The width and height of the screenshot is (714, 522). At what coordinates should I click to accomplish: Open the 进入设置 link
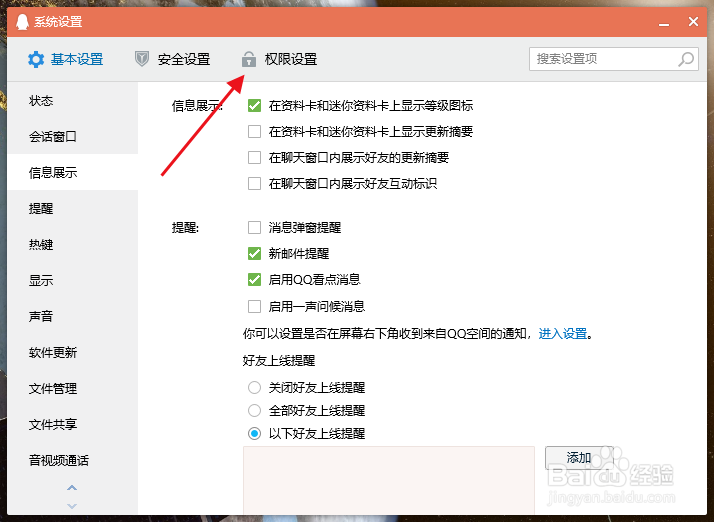click(x=563, y=333)
